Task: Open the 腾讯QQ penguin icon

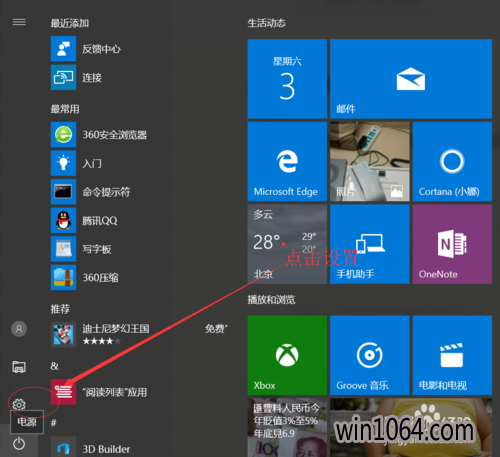Action: tap(63, 220)
